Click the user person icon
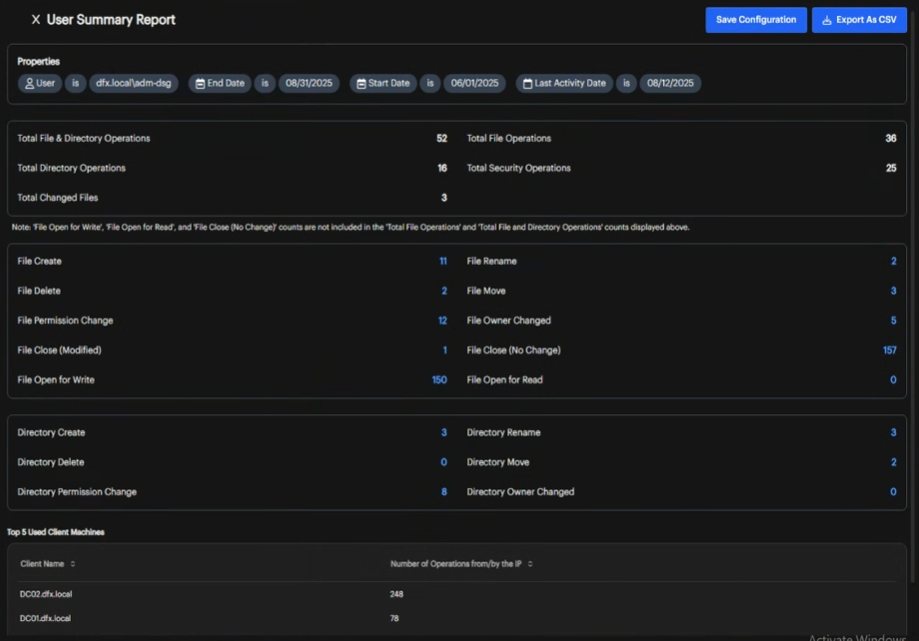This screenshot has width=919, height=641. [x=29, y=84]
